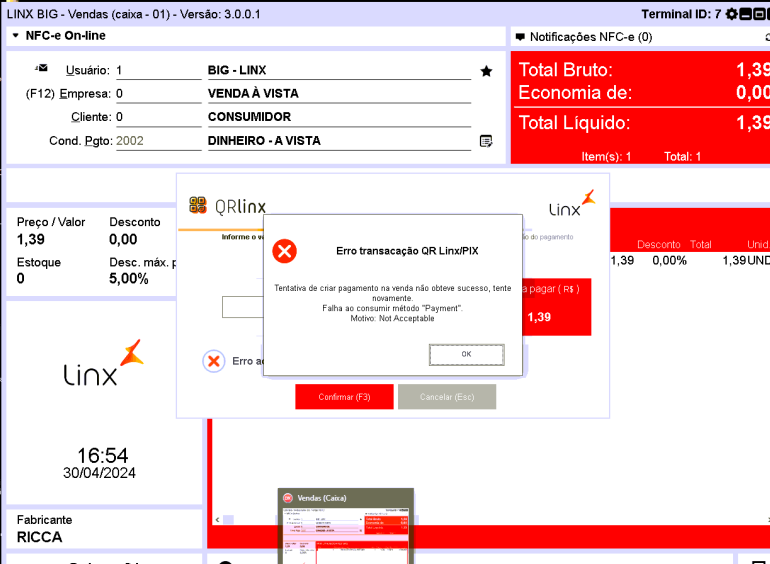Open the payment condition list icon
This screenshot has width=770, height=564.
(486, 141)
